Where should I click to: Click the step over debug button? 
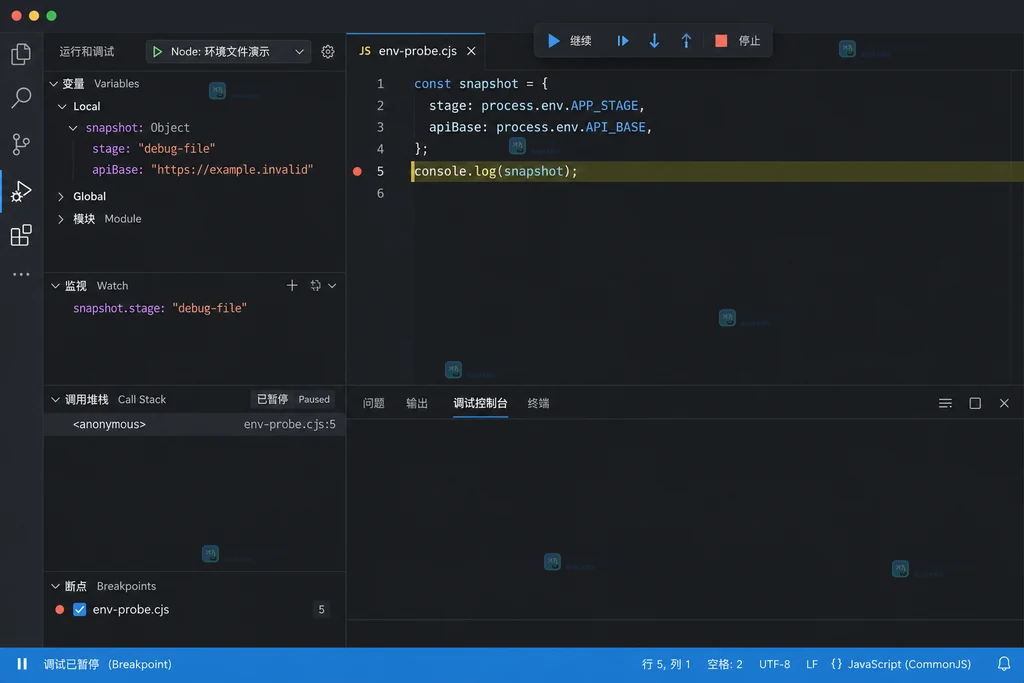pos(622,41)
